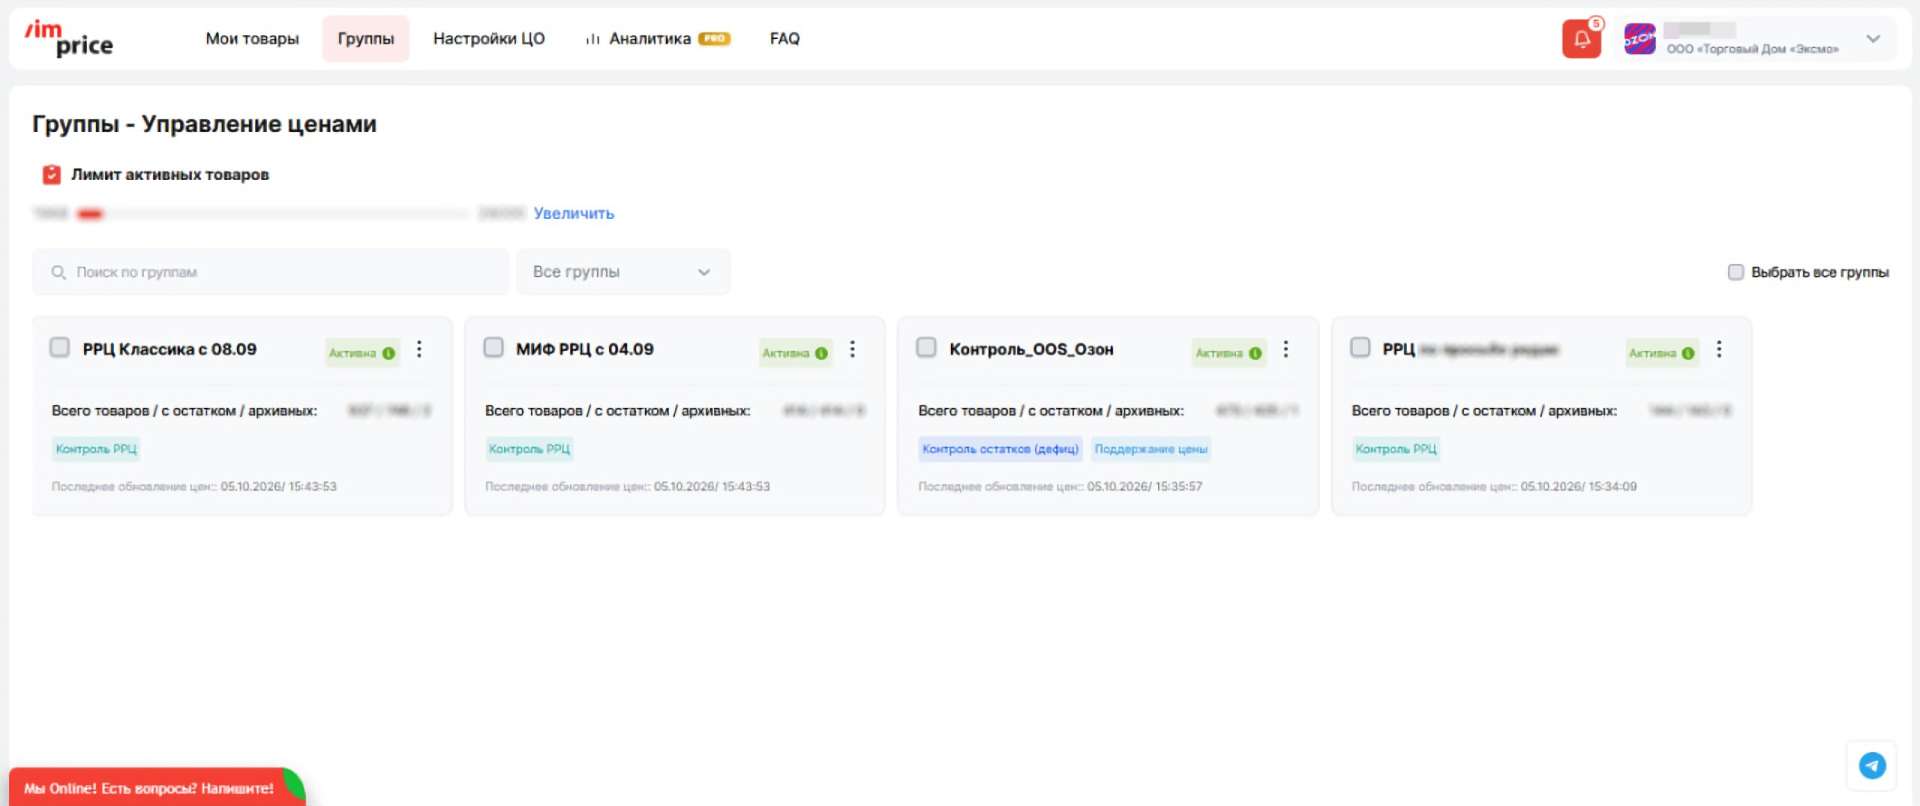This screenshot has width=1920, height=806.
Task: Open the notifications bell
Action: coord(1581,39)
